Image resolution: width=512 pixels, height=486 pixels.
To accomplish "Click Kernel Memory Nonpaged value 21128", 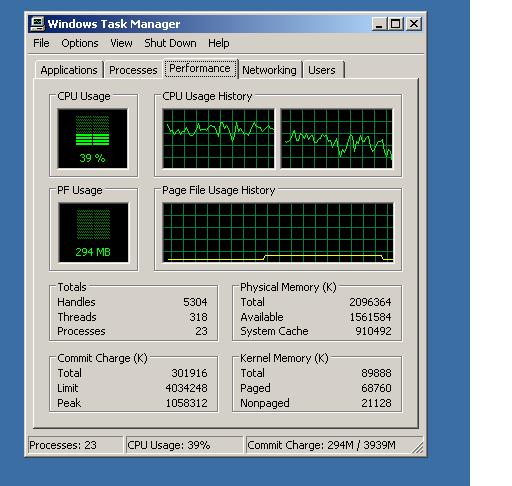I will point(376,403).
